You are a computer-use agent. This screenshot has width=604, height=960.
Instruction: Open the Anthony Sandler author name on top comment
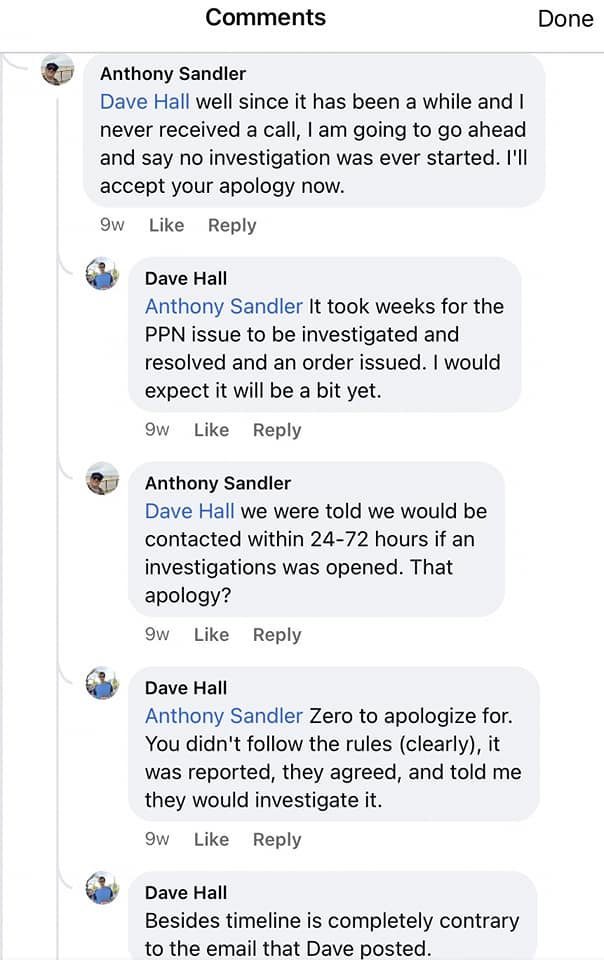(x=173, y=73)
